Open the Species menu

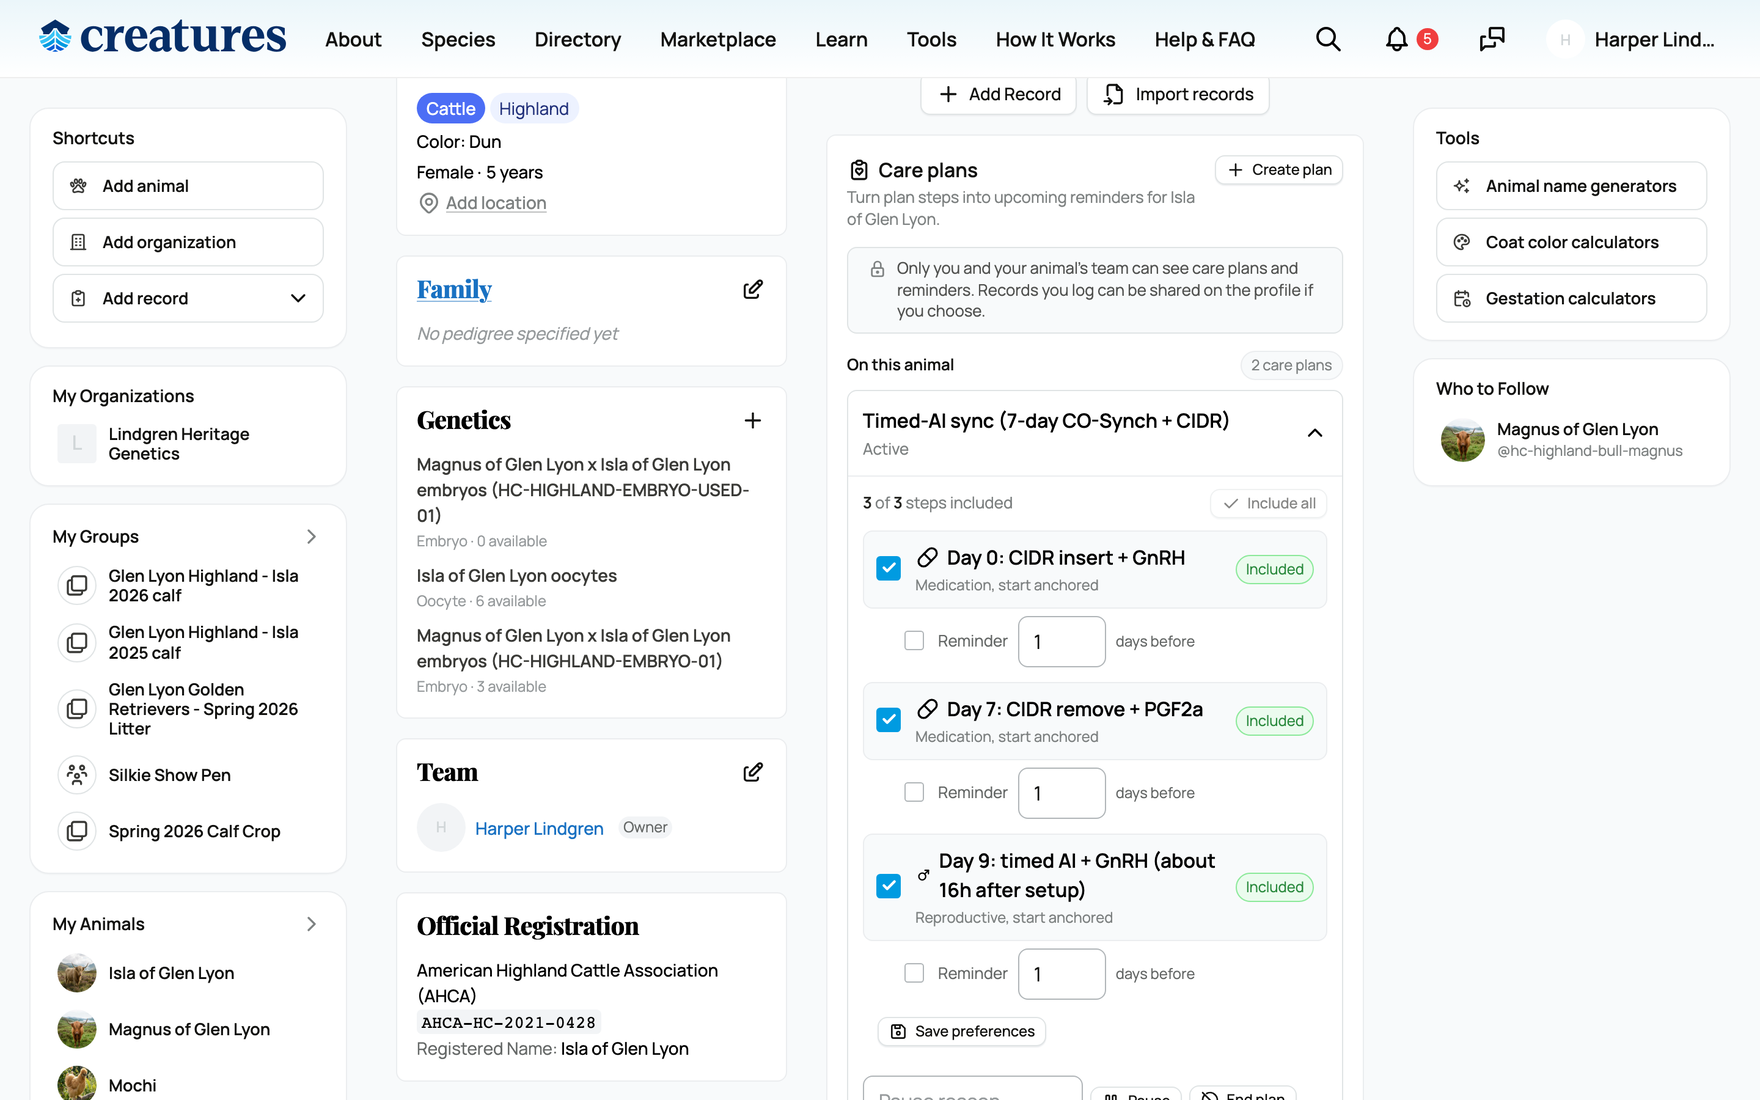point(458,39)
